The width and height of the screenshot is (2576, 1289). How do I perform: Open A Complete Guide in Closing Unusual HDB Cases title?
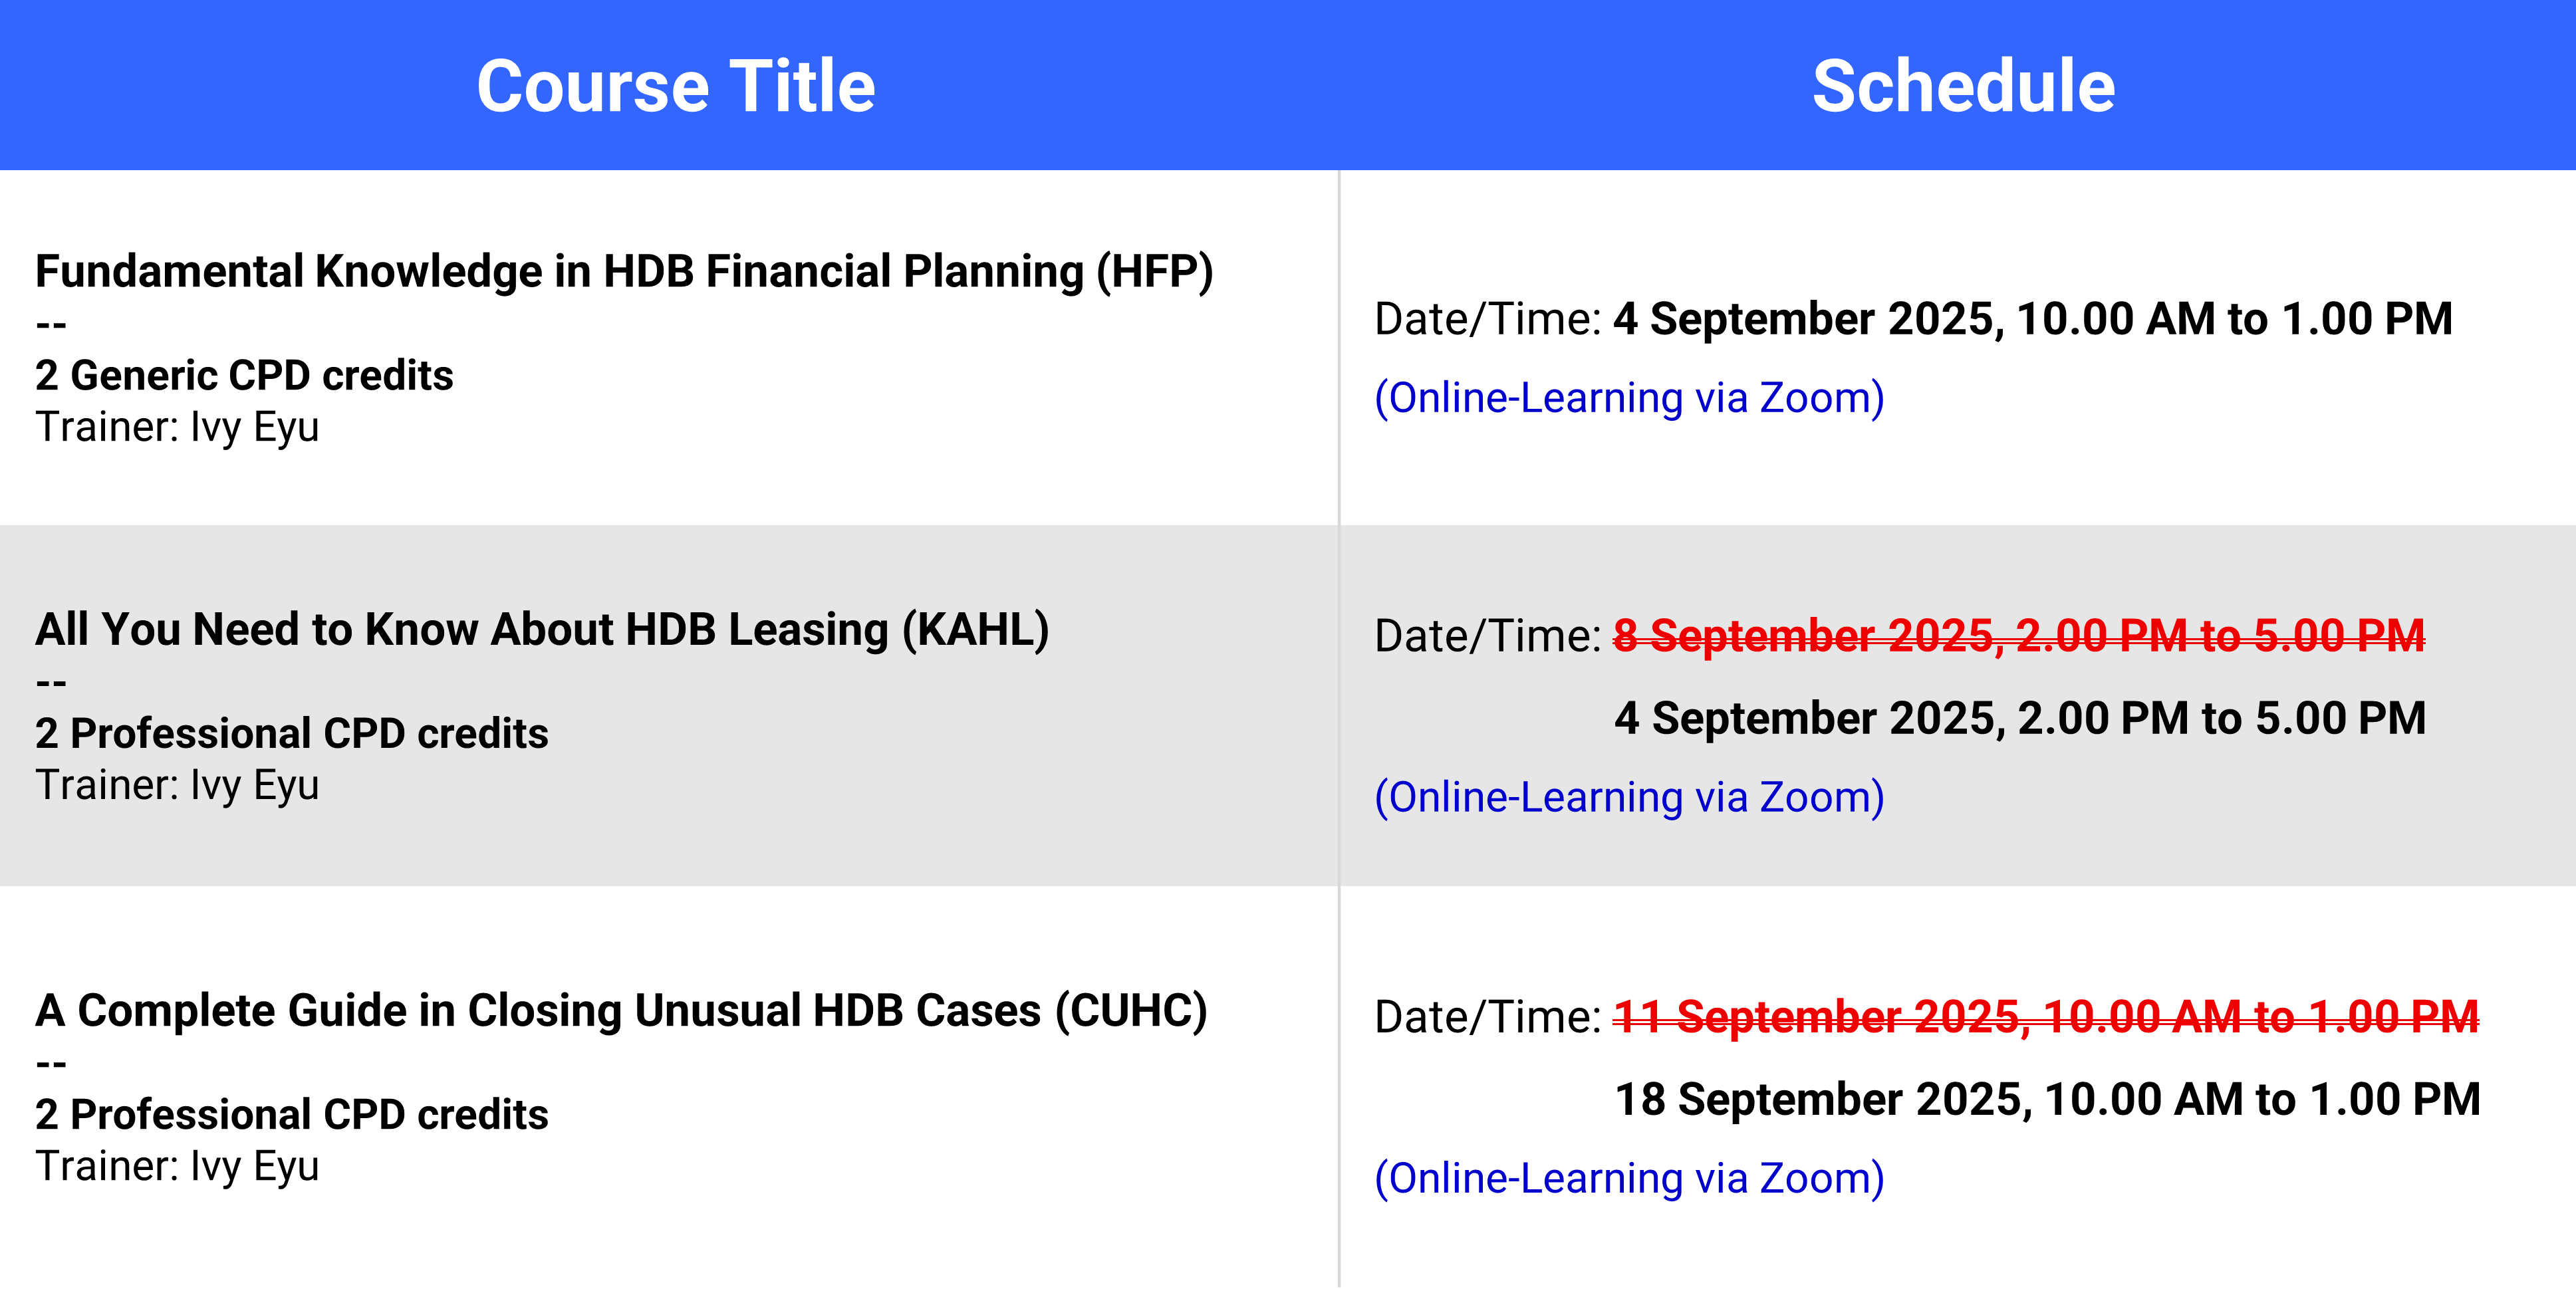click(x=621, y=1011)
